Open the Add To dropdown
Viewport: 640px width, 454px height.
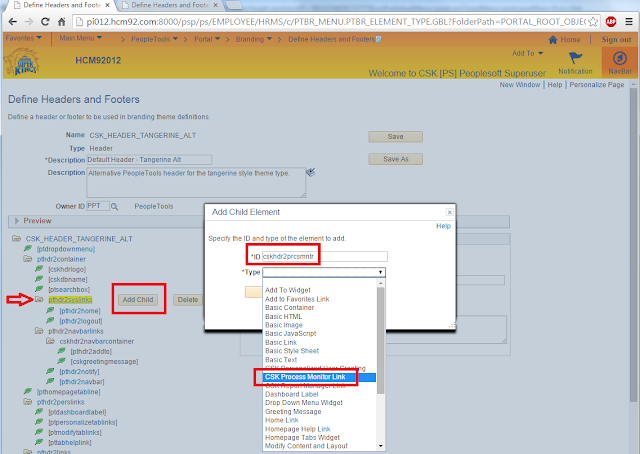pyautogui.click(x=527, y=53)
